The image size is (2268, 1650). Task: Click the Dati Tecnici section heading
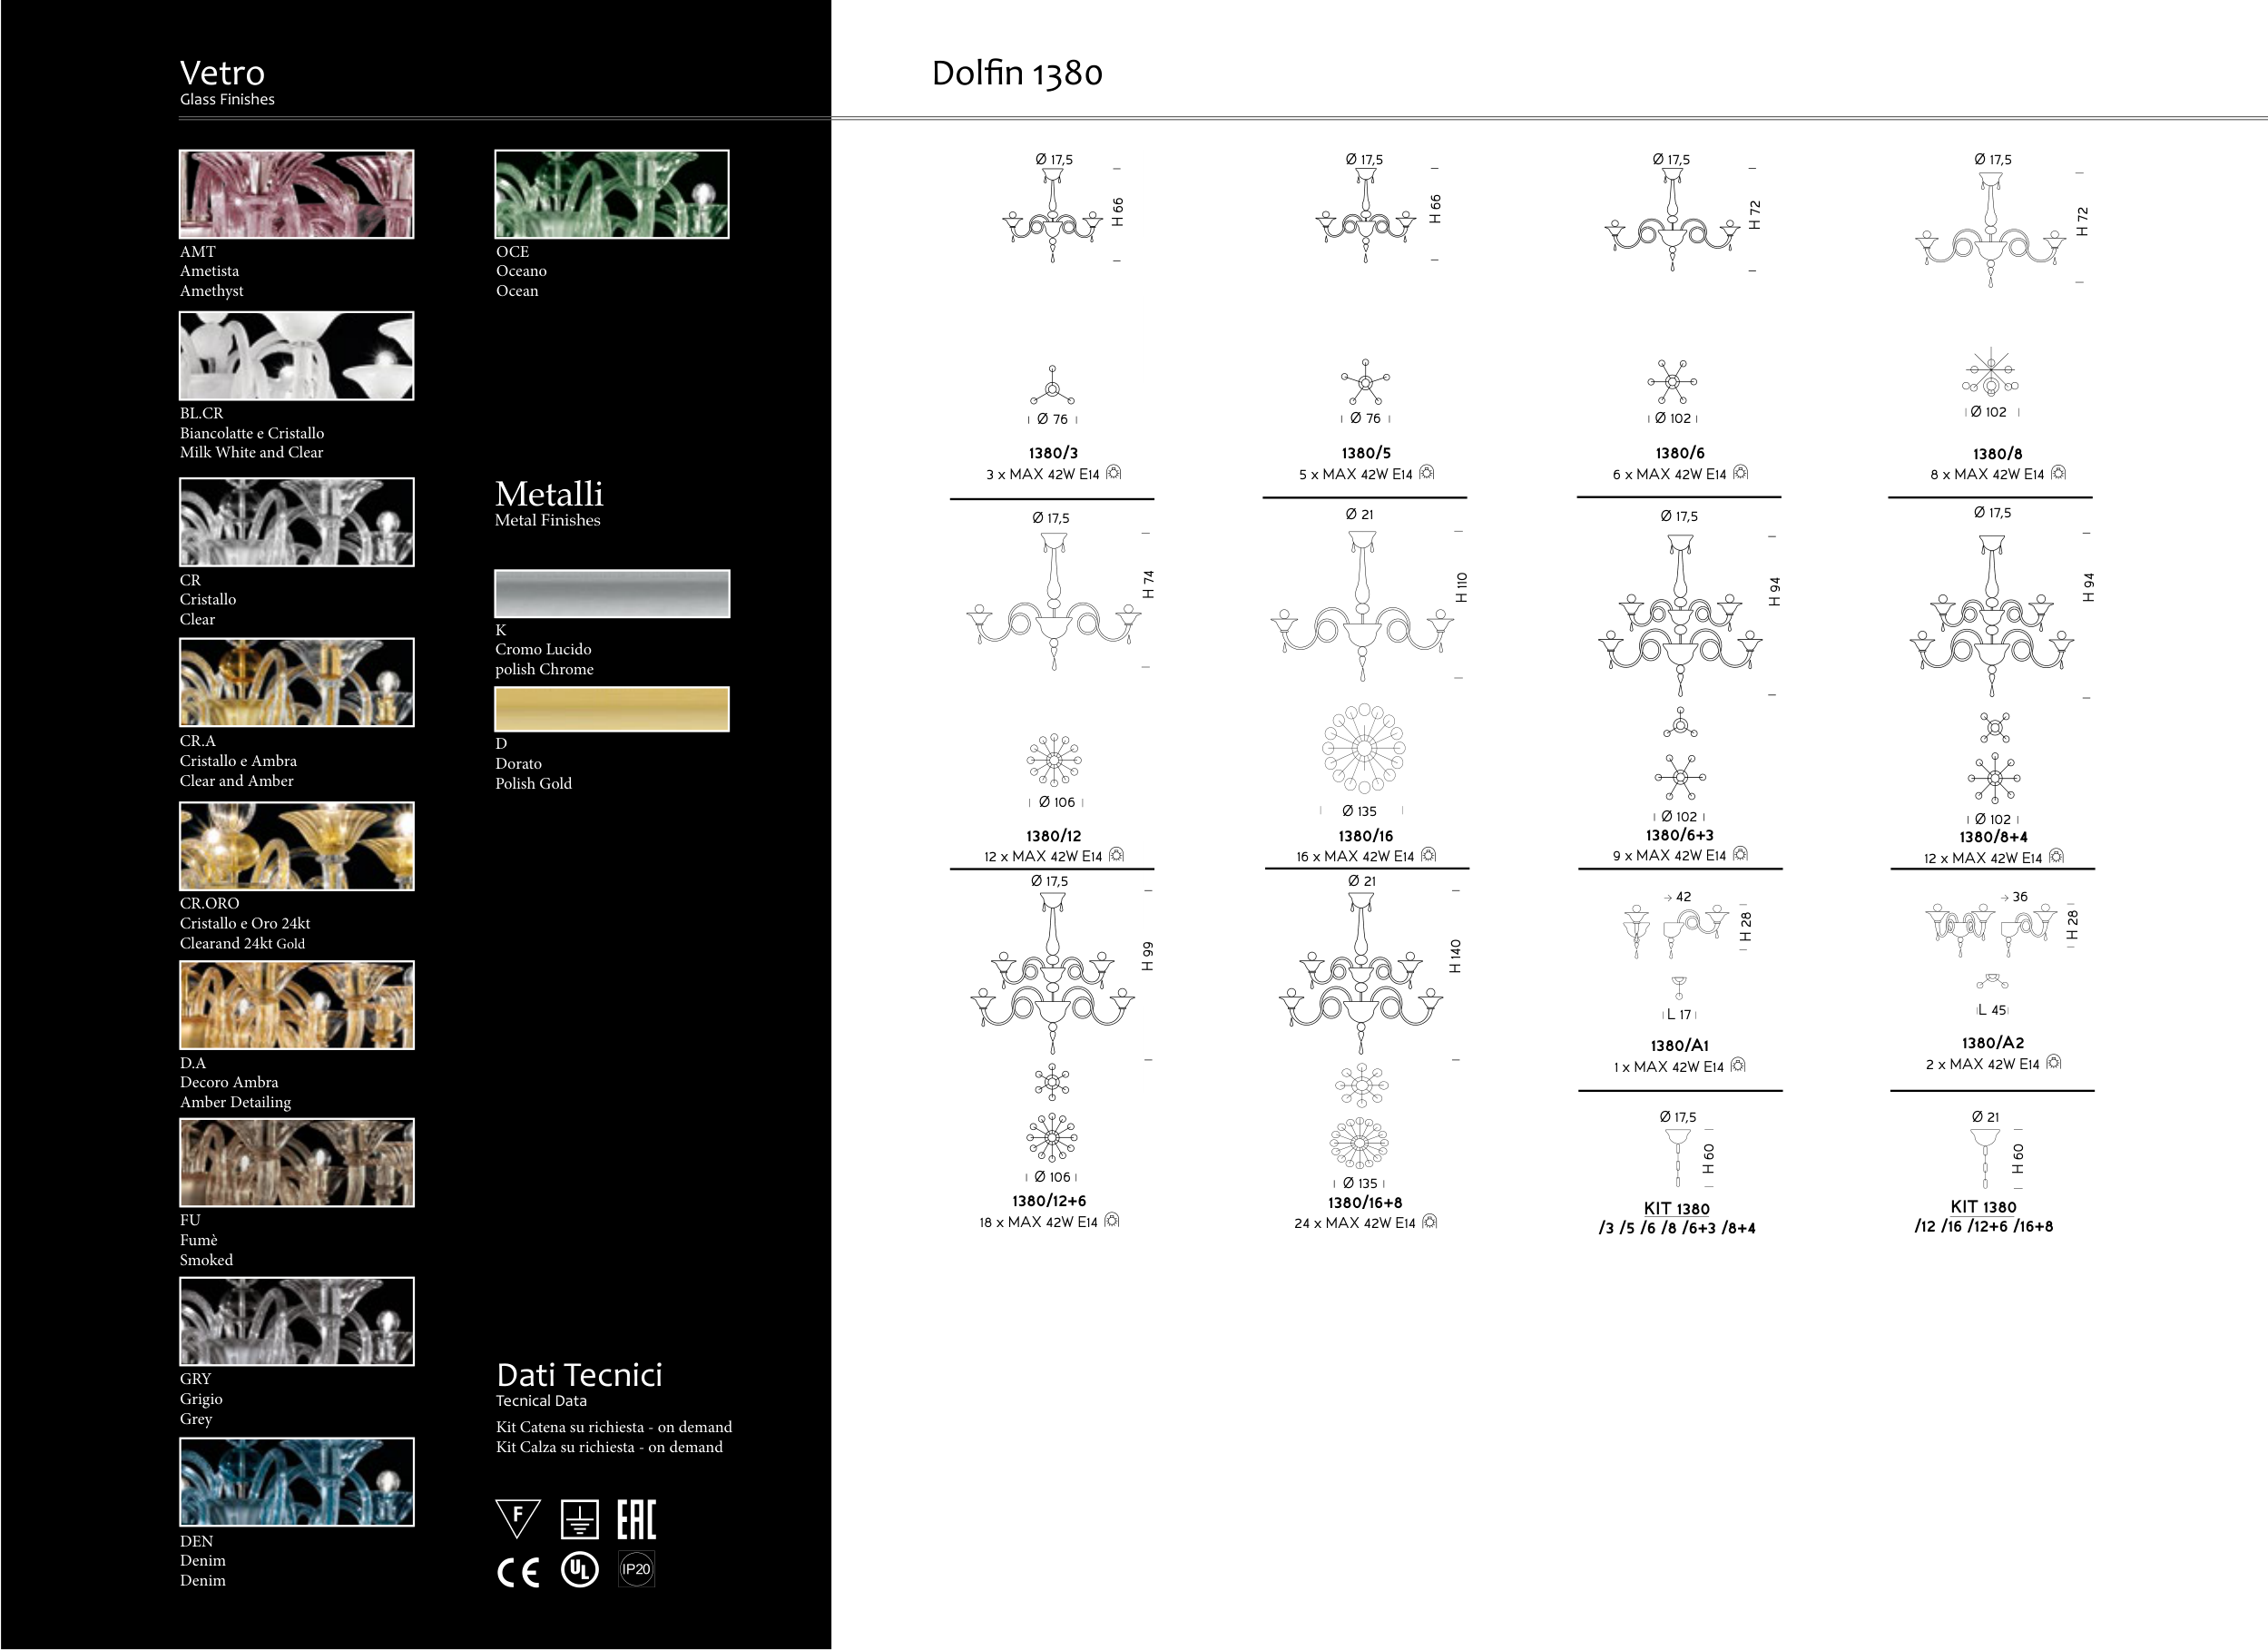(x=579, y=1375)
